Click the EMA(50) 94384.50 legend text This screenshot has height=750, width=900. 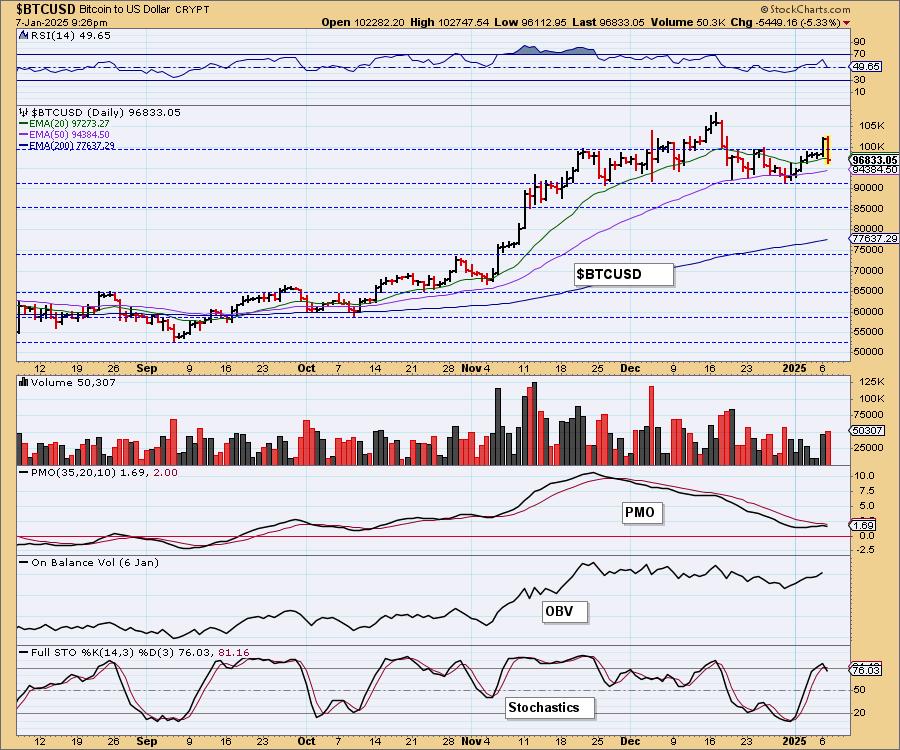coord(69,135)
